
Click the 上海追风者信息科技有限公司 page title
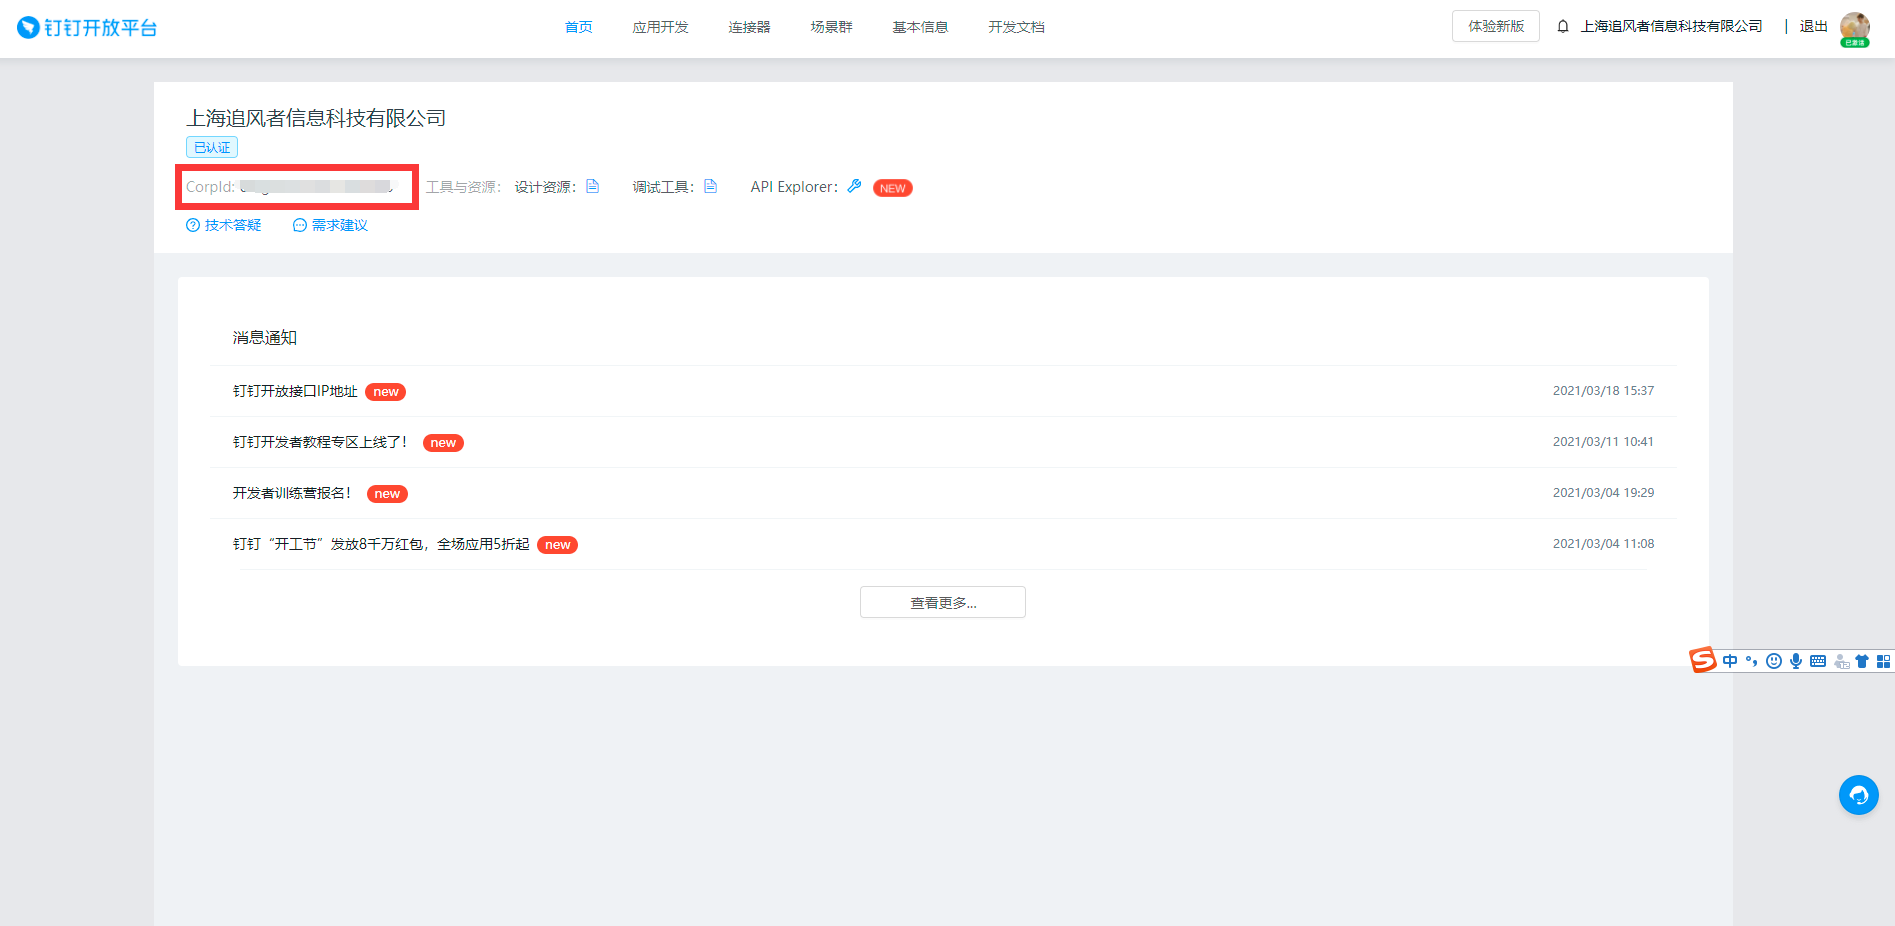coord(316,118)
